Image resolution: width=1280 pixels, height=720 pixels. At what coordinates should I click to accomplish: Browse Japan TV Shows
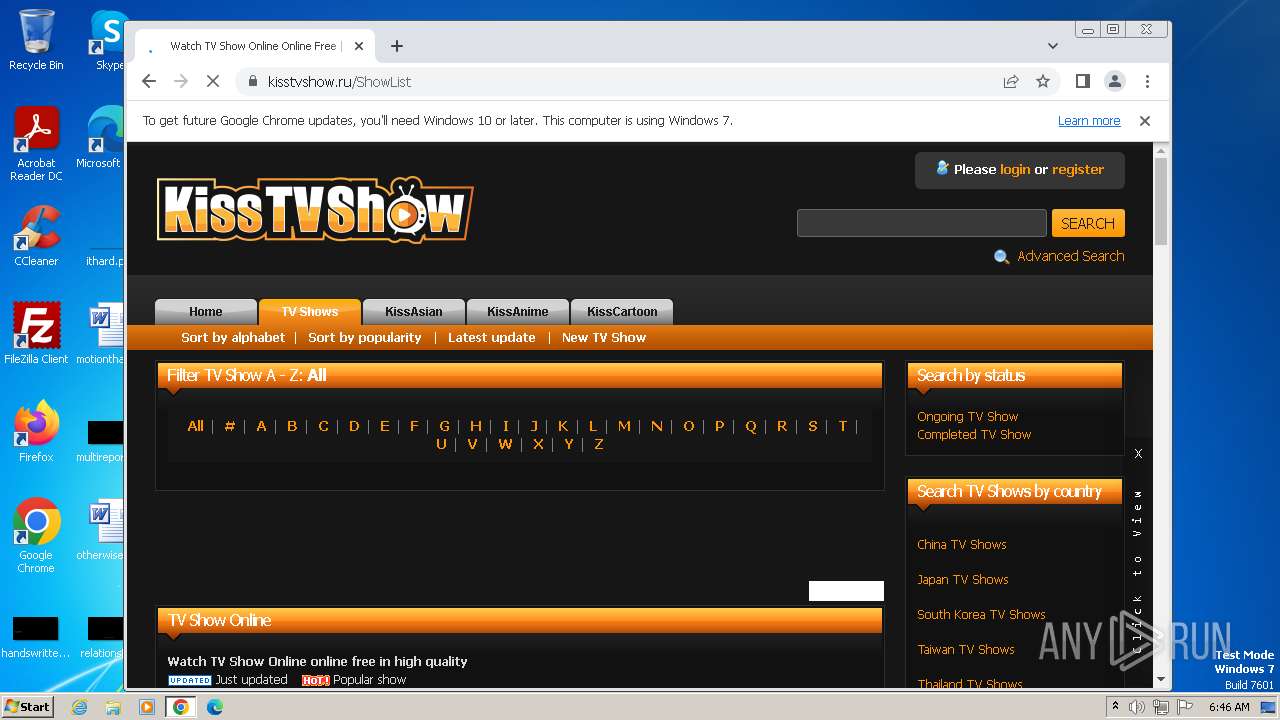tap(963, 580)
